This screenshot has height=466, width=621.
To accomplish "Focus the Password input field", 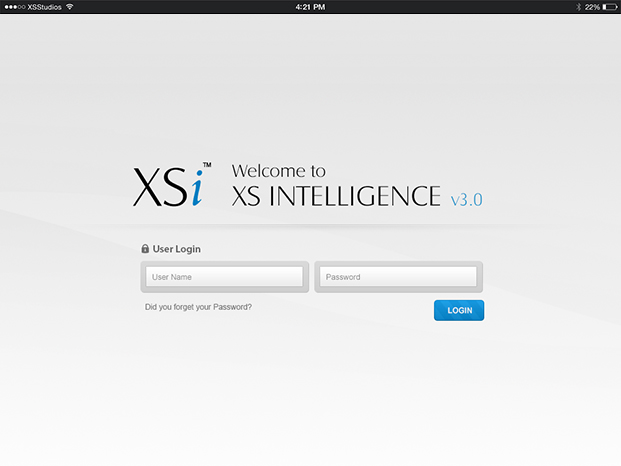I will click(x=398, y=277).
